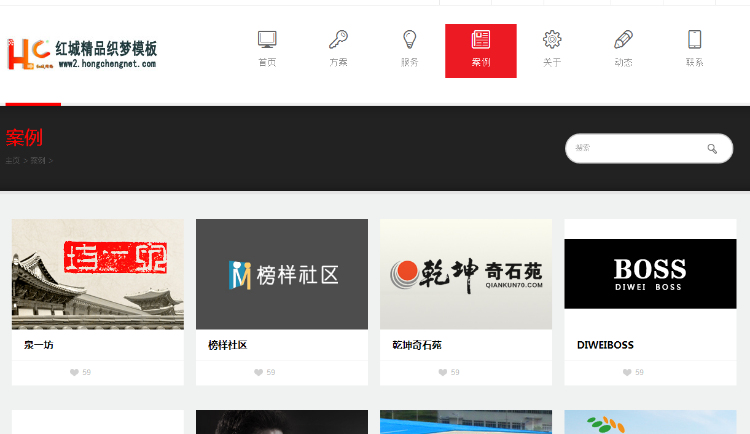
Task: Select the 动态 pencil icon
Action: pyautogui.click(x=623, y=39)
